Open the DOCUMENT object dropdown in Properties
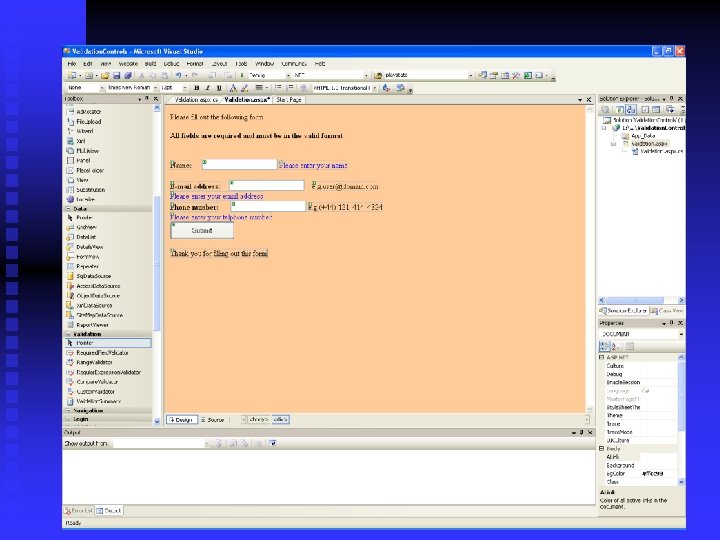This screenshot has height=540, width=720. pos(681,334)
